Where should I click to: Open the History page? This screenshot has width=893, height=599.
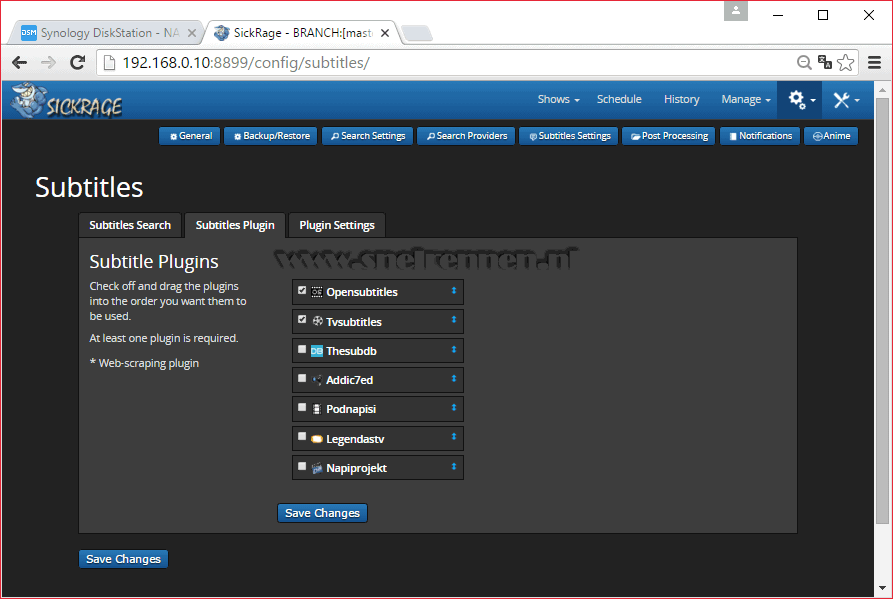(681, 99)
